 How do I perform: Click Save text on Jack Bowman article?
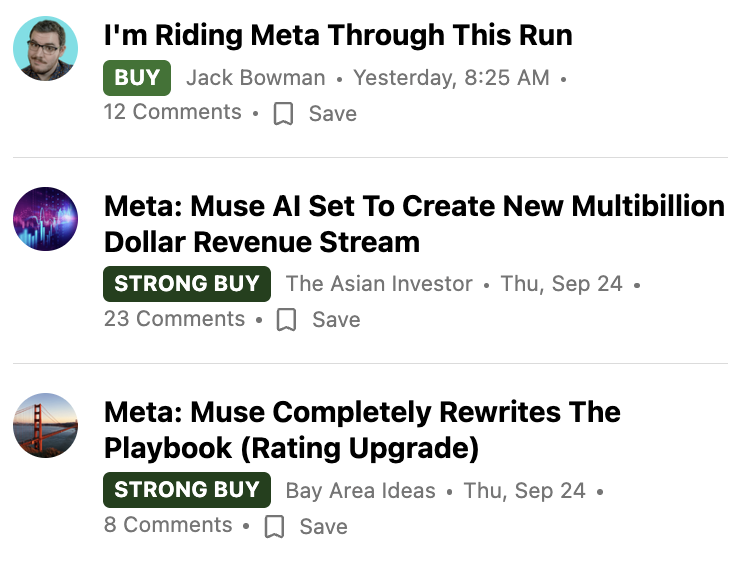(x=333, y=114)
